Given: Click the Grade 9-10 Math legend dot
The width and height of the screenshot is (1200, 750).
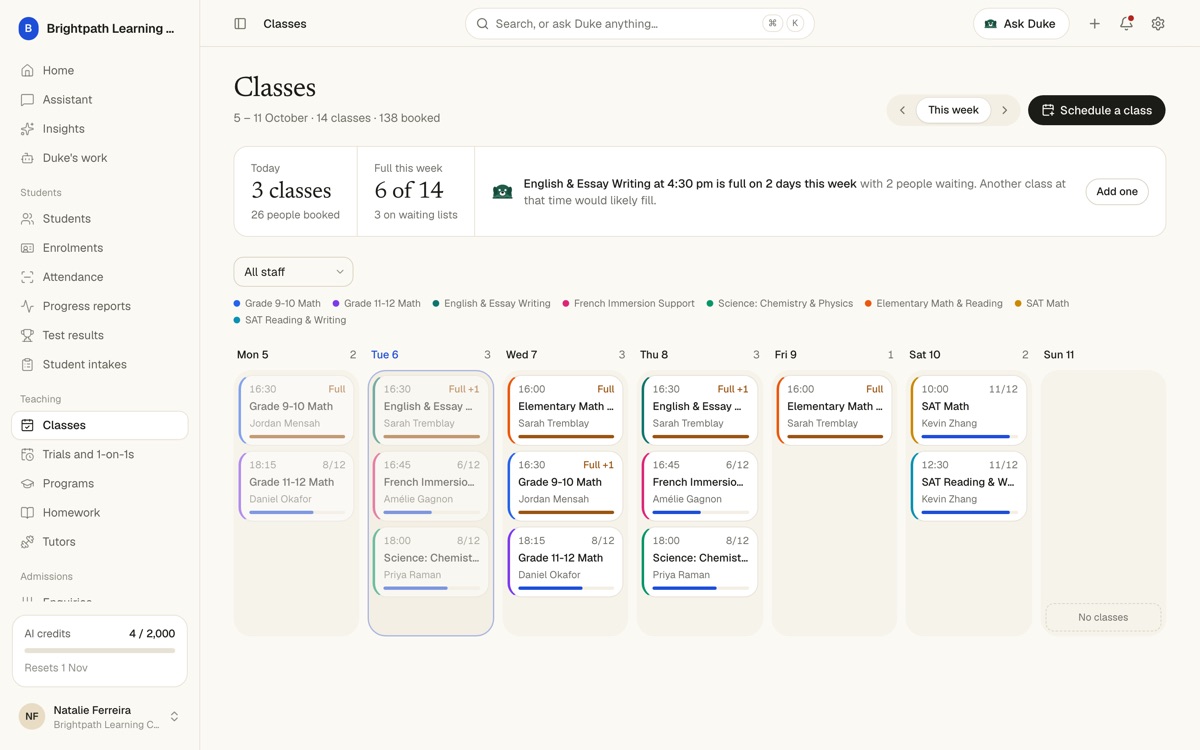Looking at the screenshot, I should (237, 303).
